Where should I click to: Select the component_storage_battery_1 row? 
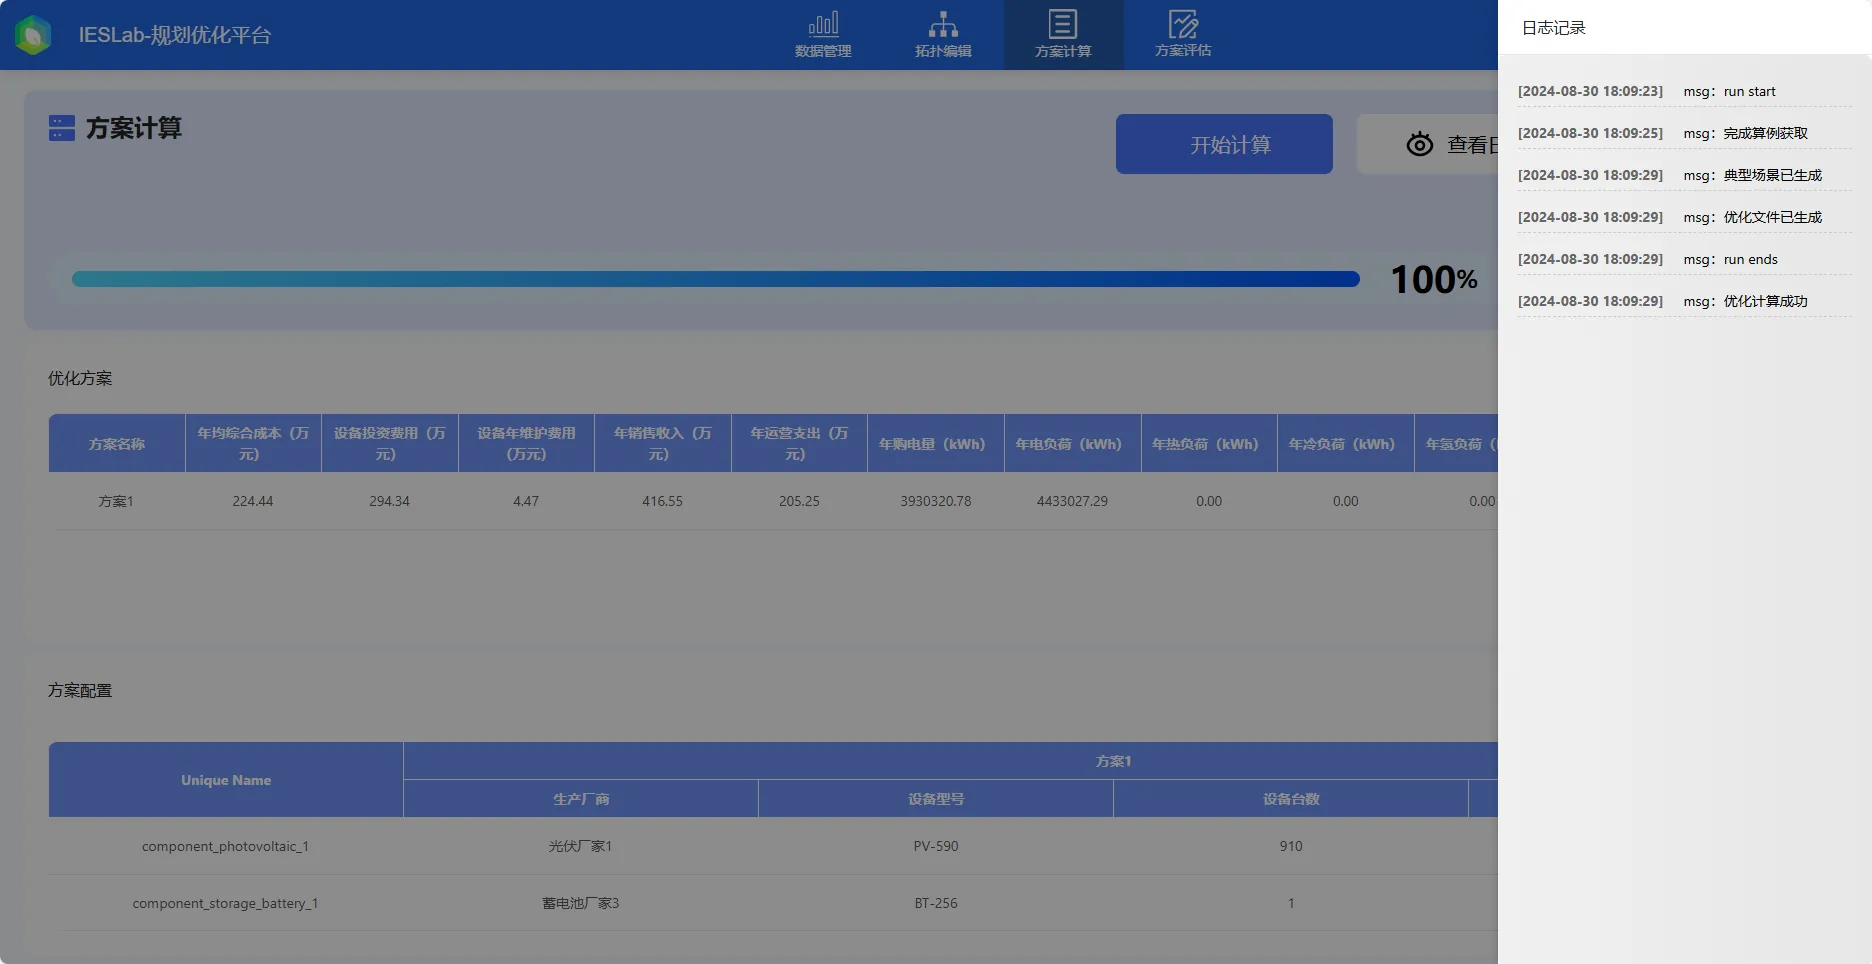point(773,903)
